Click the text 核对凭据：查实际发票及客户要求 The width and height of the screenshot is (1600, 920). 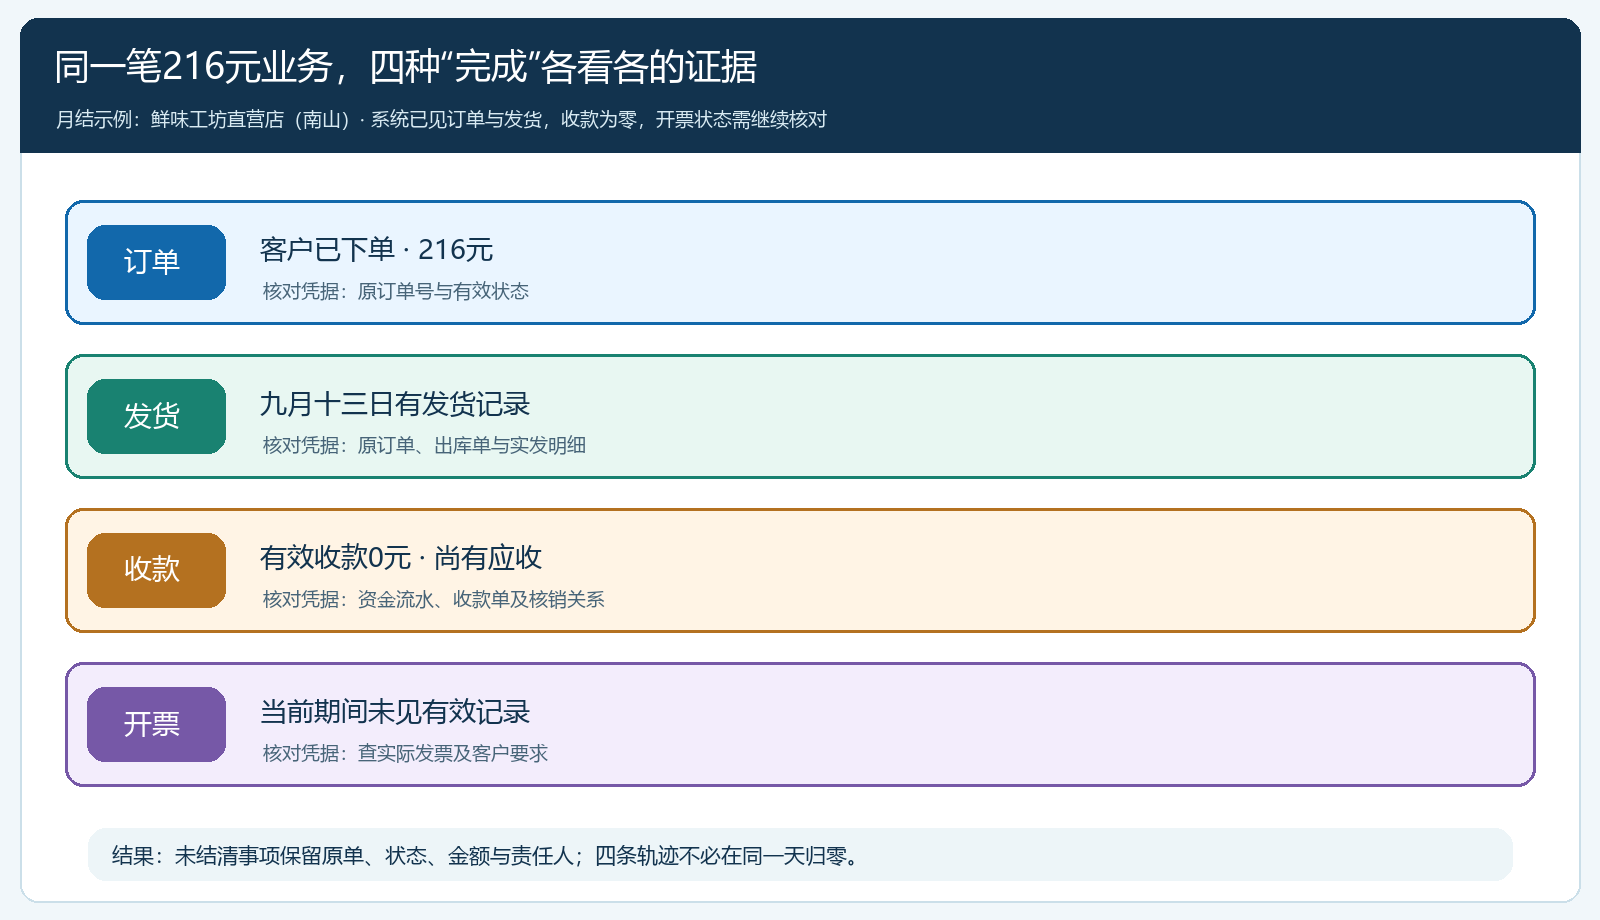(405, 753)
